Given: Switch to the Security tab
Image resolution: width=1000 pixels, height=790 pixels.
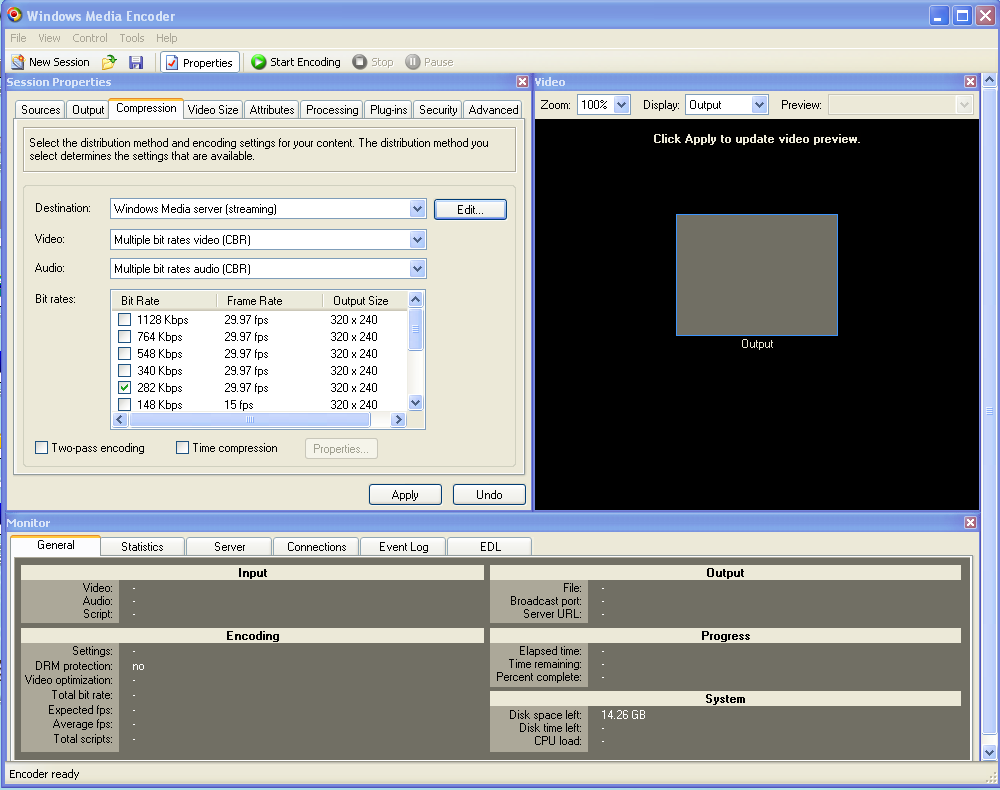Looking at the screenshot, I should point(438,110).
